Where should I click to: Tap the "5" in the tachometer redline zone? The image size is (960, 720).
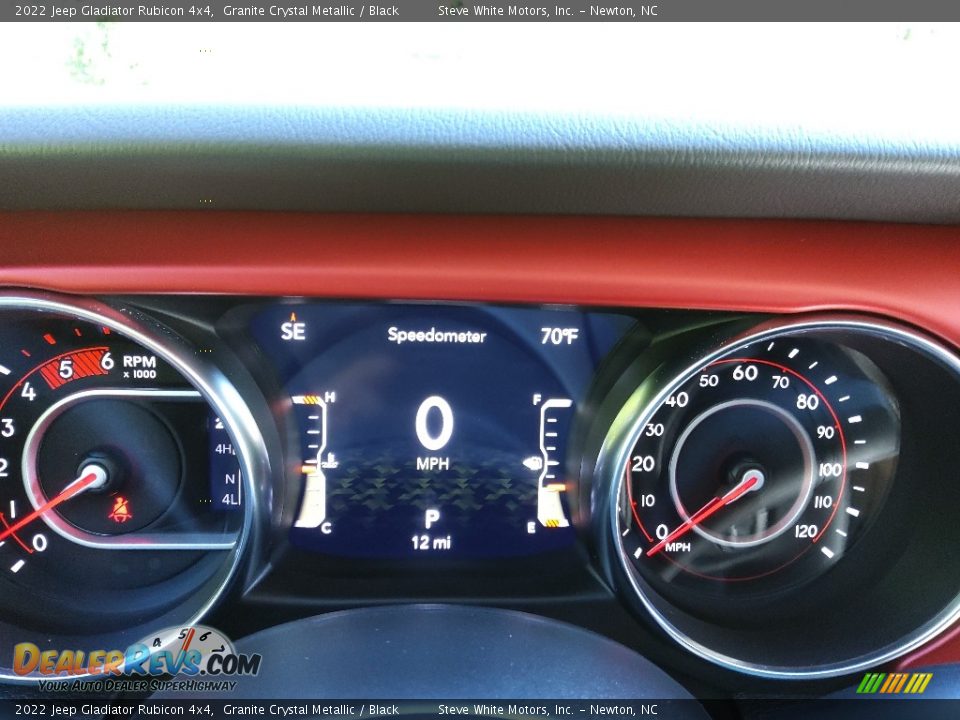coord(66,369)
